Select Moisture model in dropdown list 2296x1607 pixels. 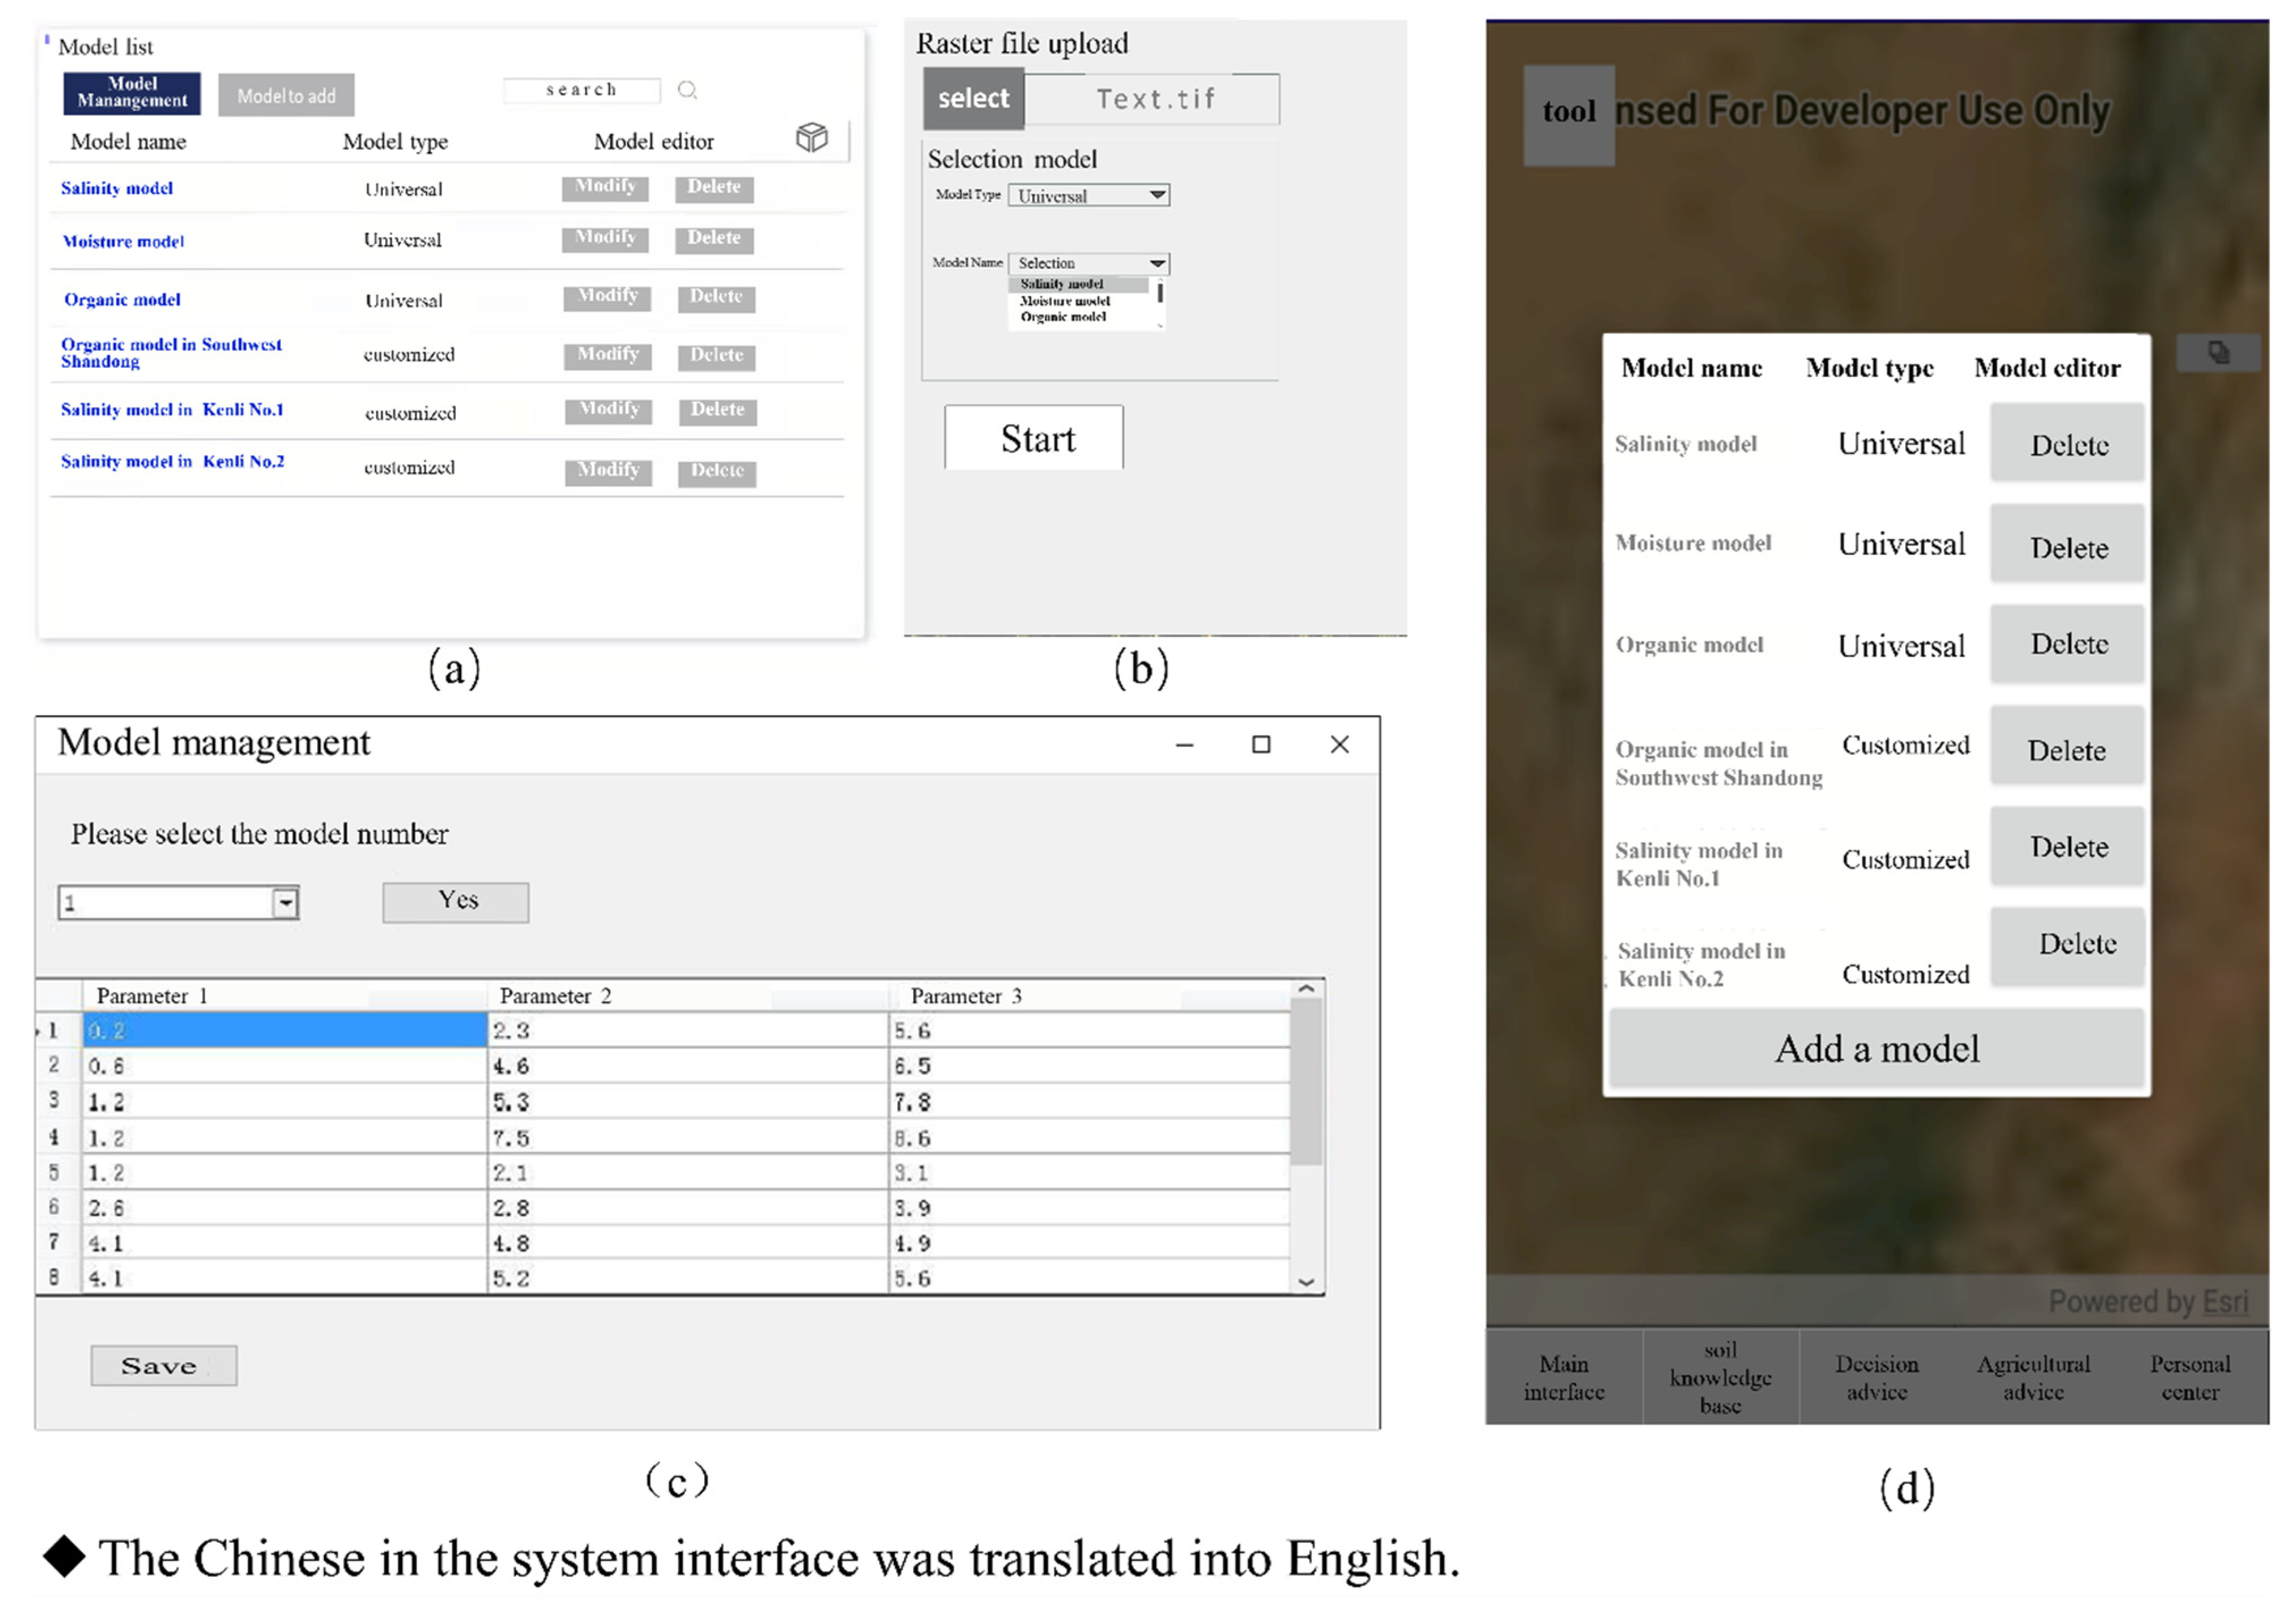pyautogui.click(x=1064, y=301)
